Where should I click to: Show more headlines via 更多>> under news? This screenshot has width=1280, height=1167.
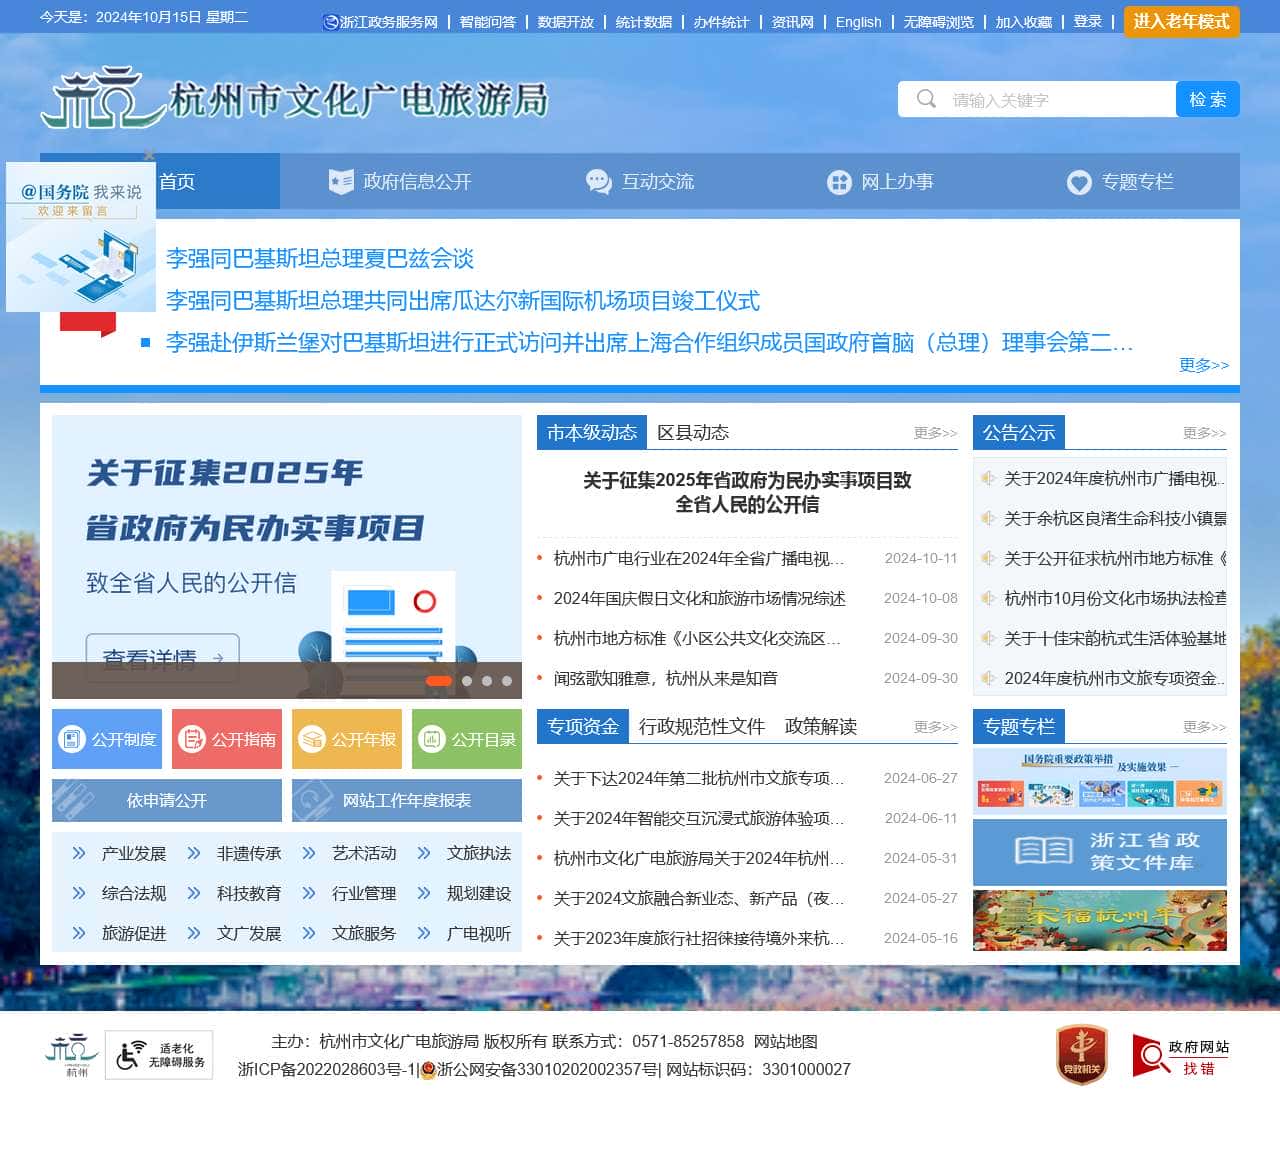1204,365
